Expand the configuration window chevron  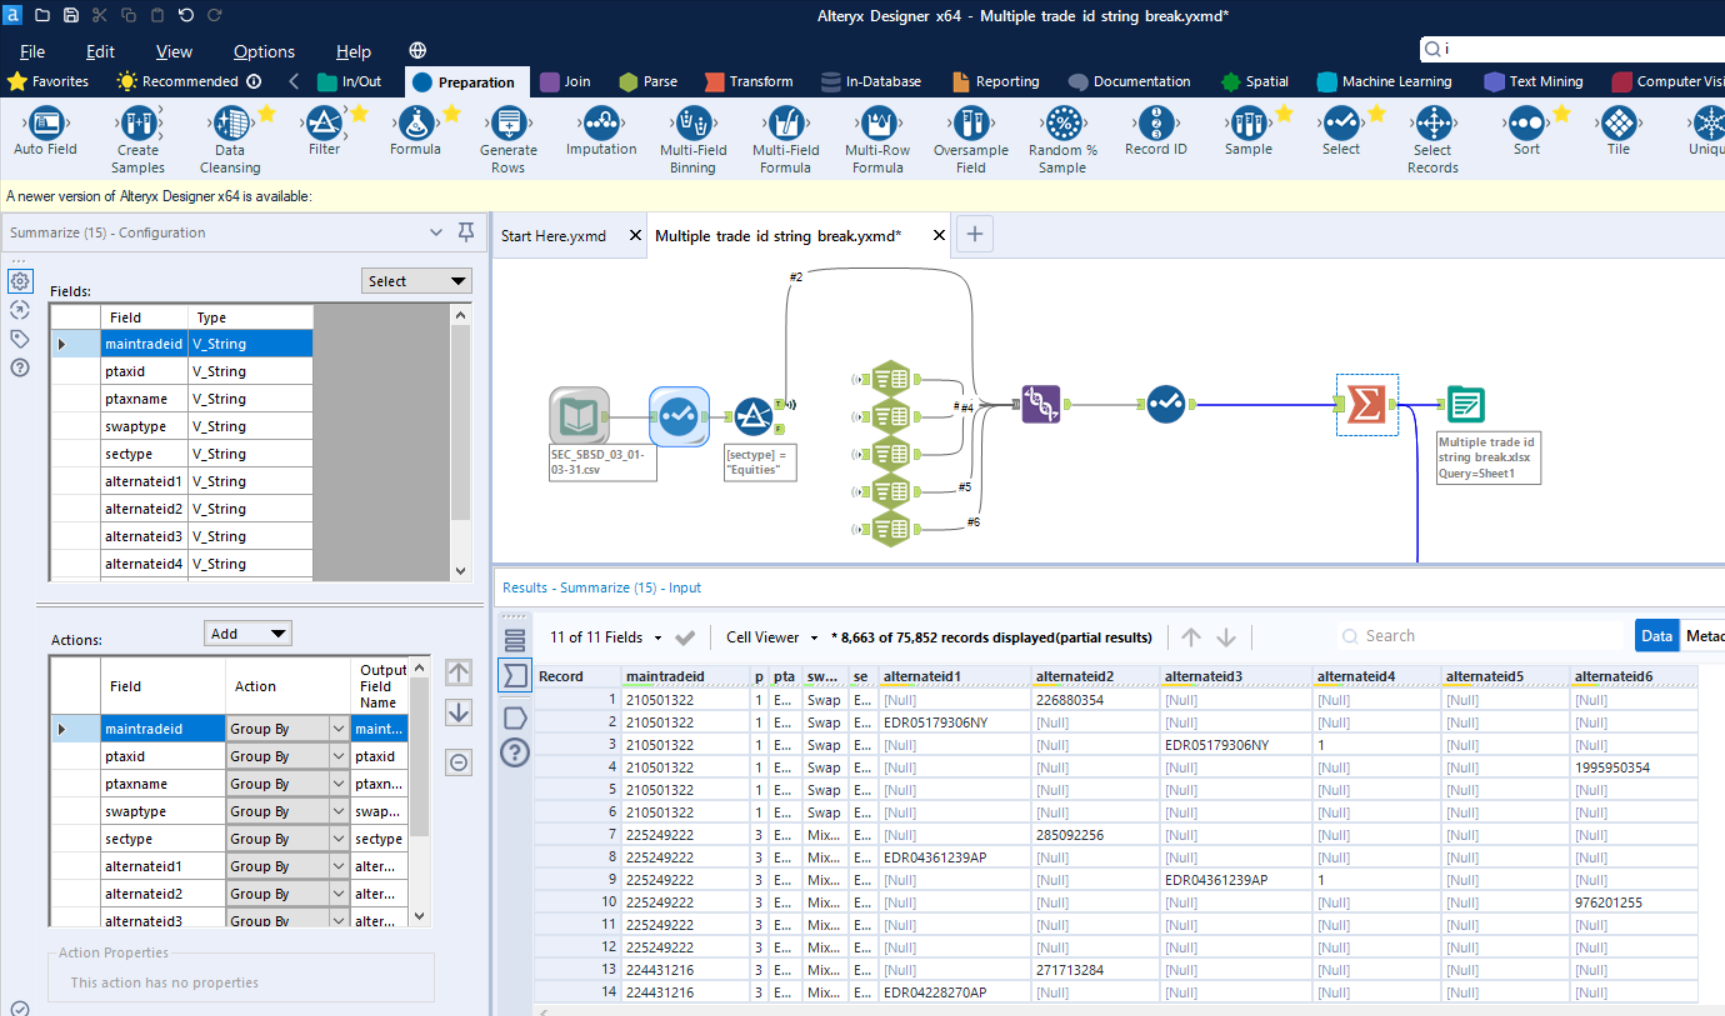(436, 232)
